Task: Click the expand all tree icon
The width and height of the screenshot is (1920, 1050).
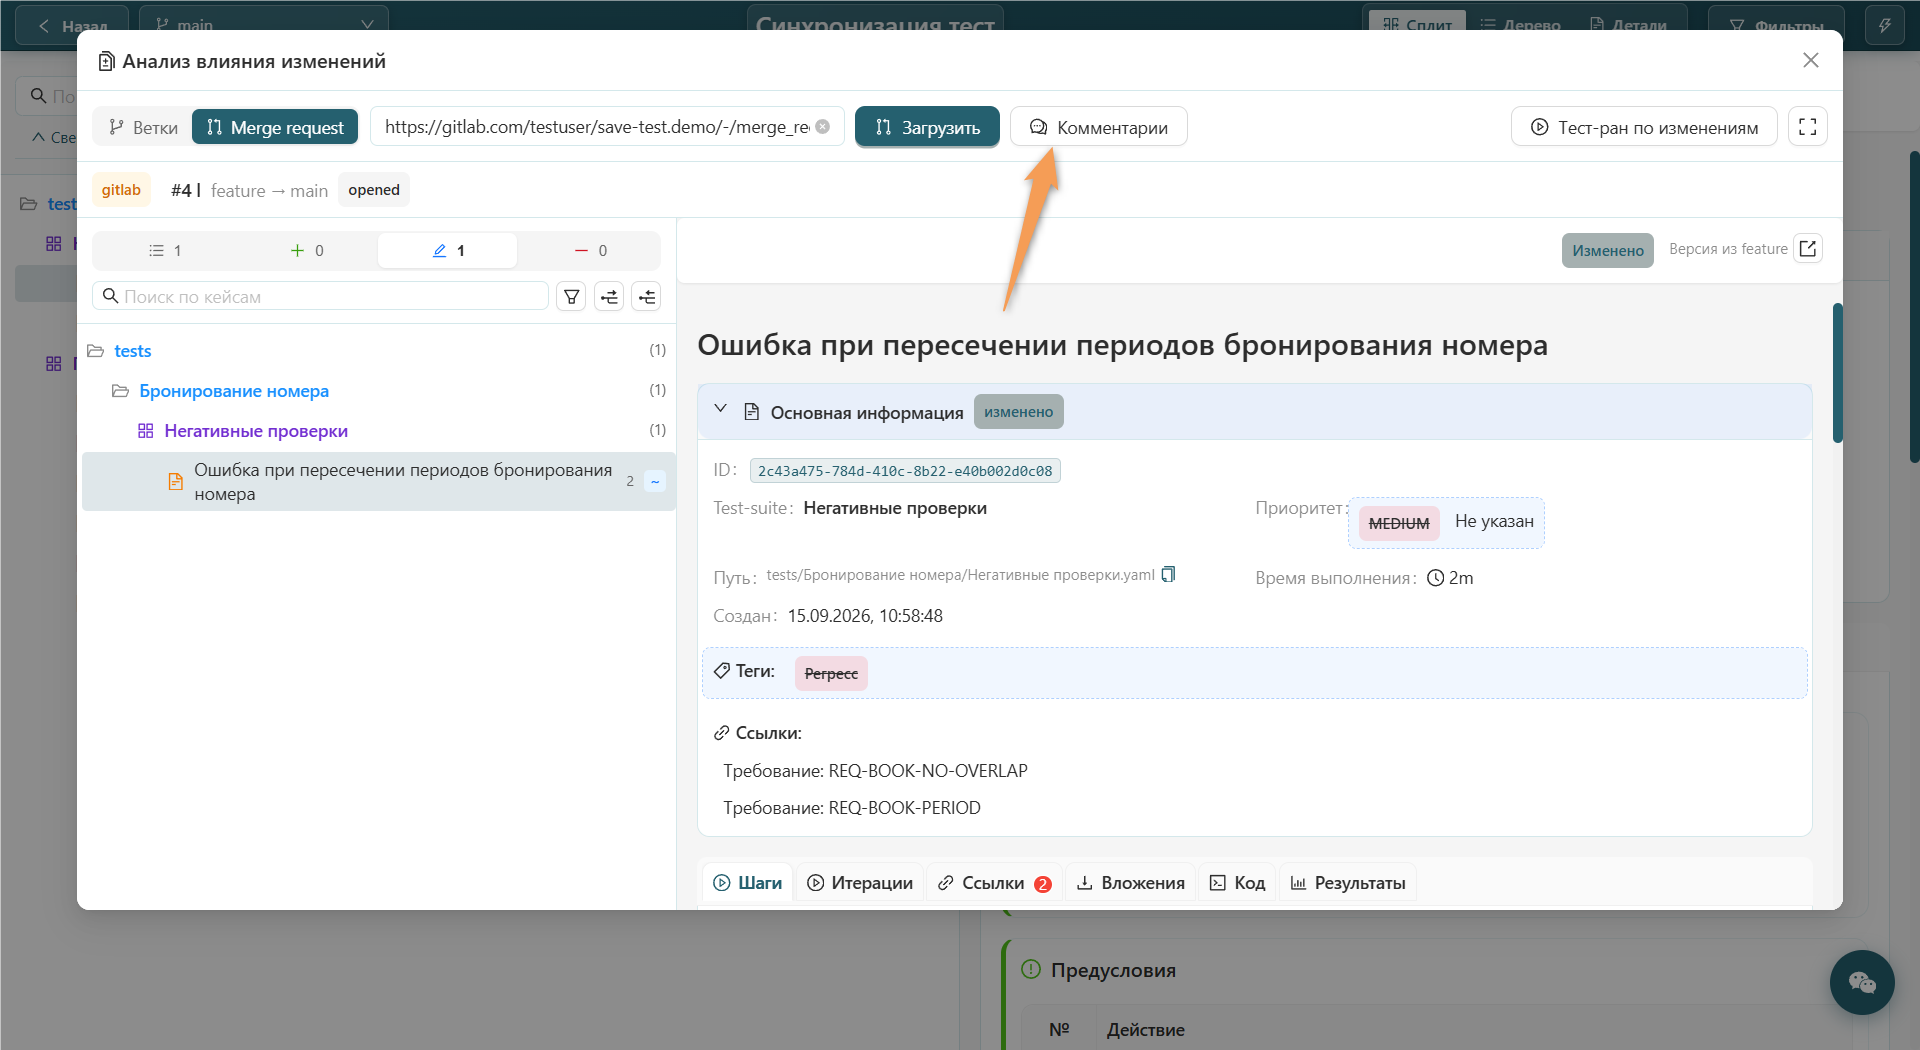Action: (x=609, y=296)
